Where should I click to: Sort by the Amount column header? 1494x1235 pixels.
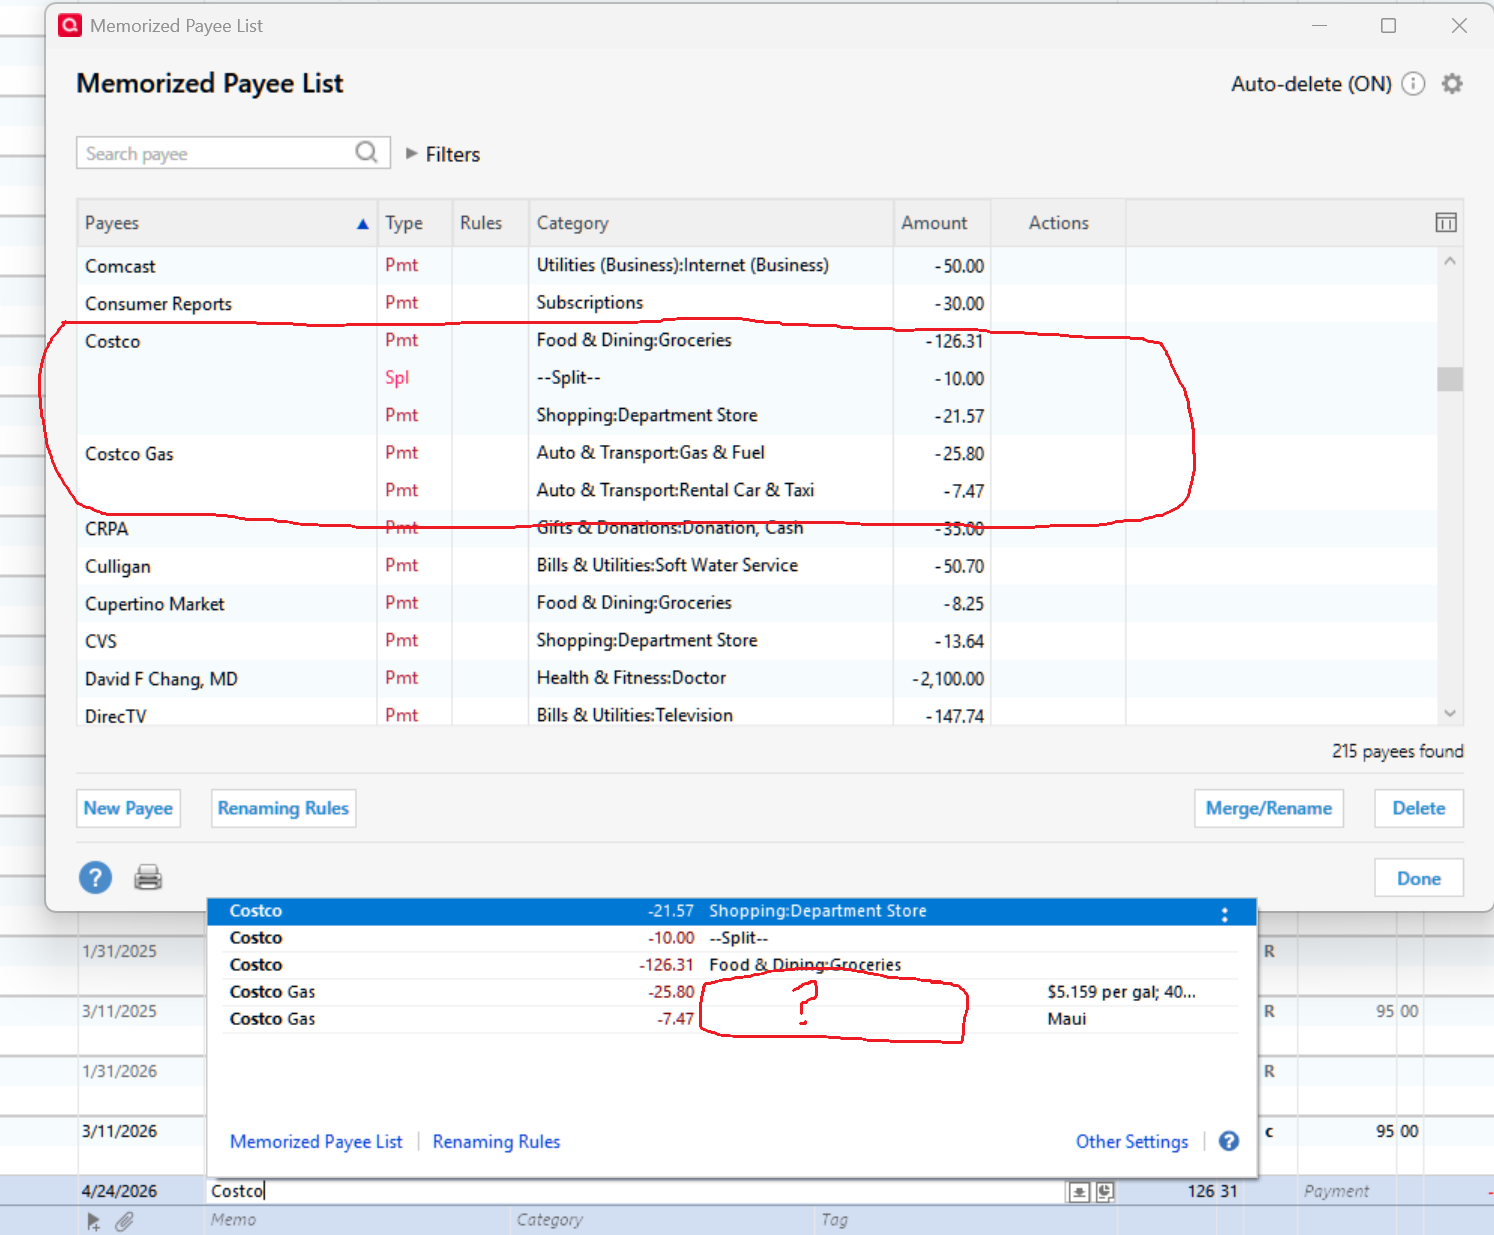942,223
